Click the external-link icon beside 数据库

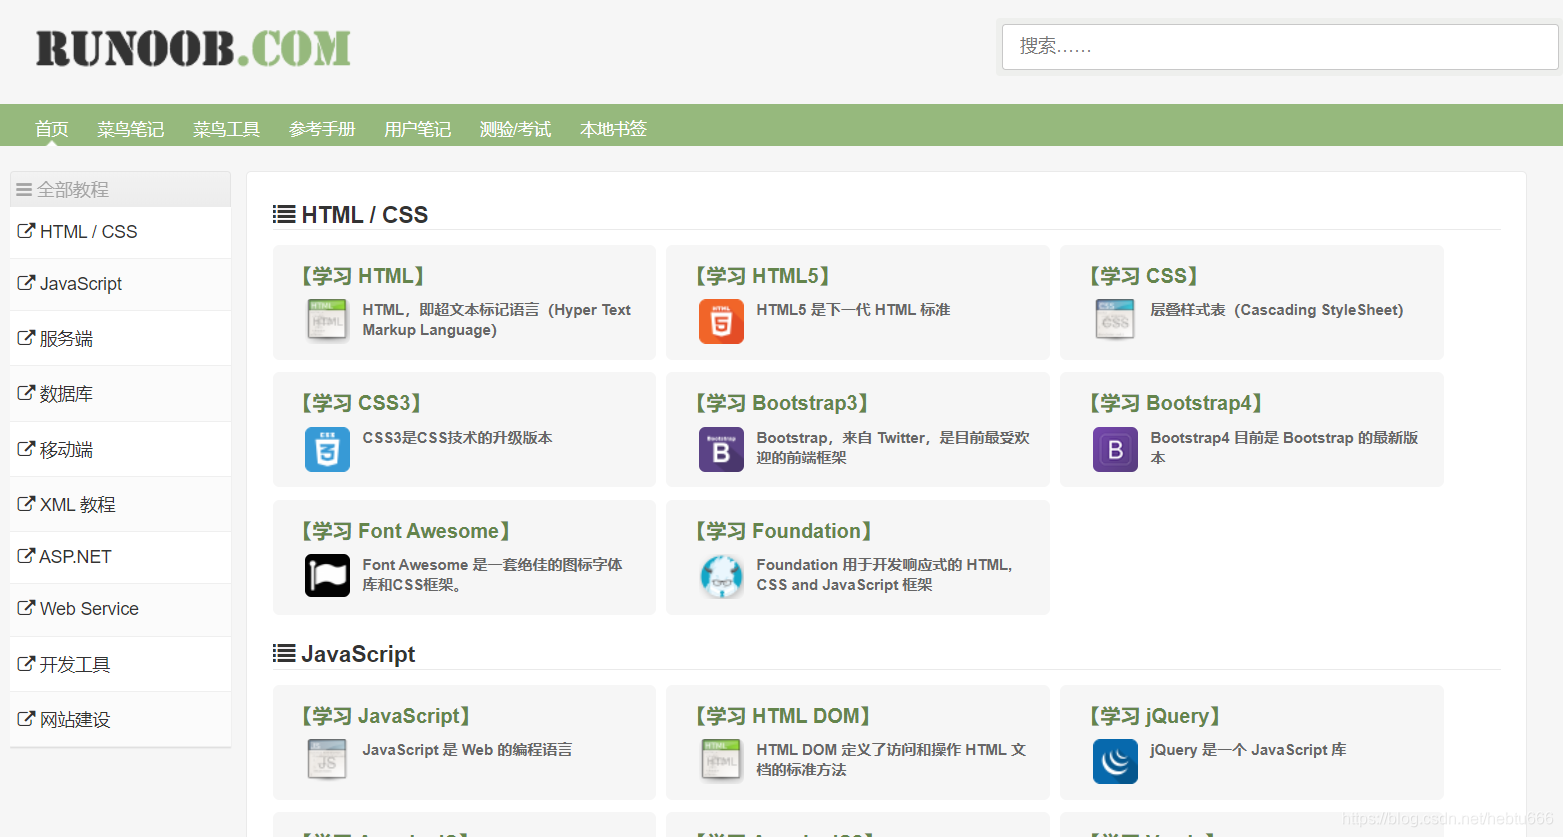tap(26, 393)
